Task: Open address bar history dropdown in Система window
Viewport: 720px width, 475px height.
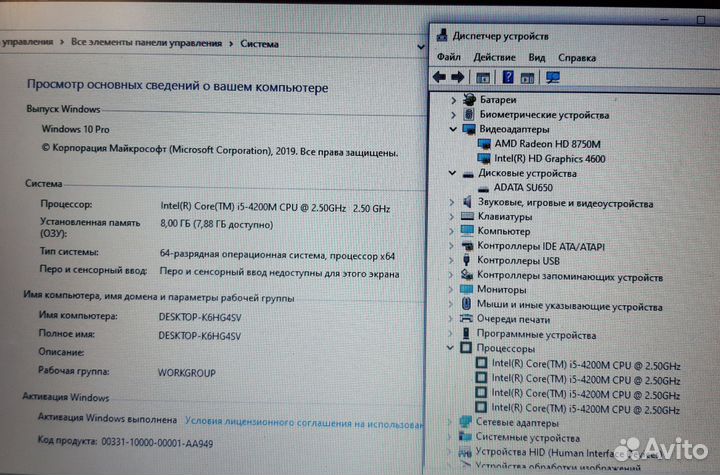Action: click(x=421, y=46)
